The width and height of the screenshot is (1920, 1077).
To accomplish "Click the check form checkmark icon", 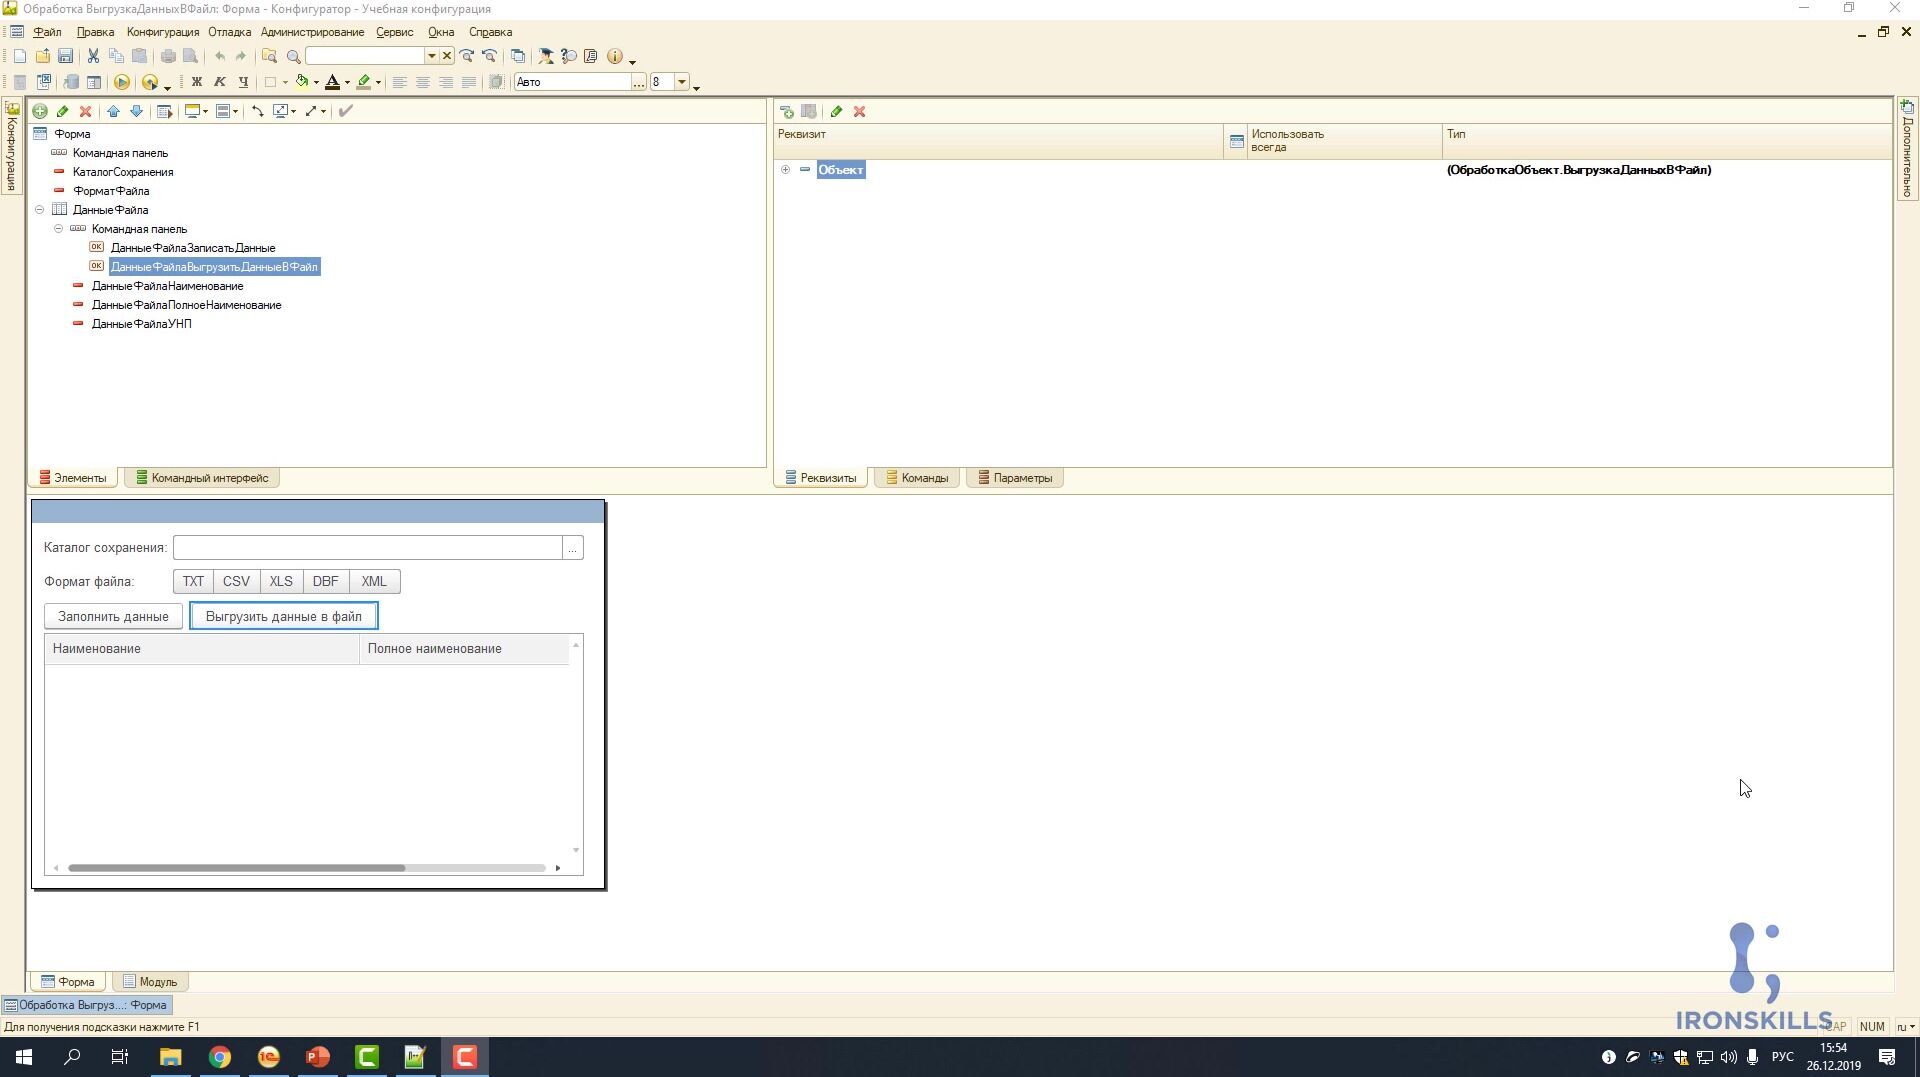I will point(346,111).
